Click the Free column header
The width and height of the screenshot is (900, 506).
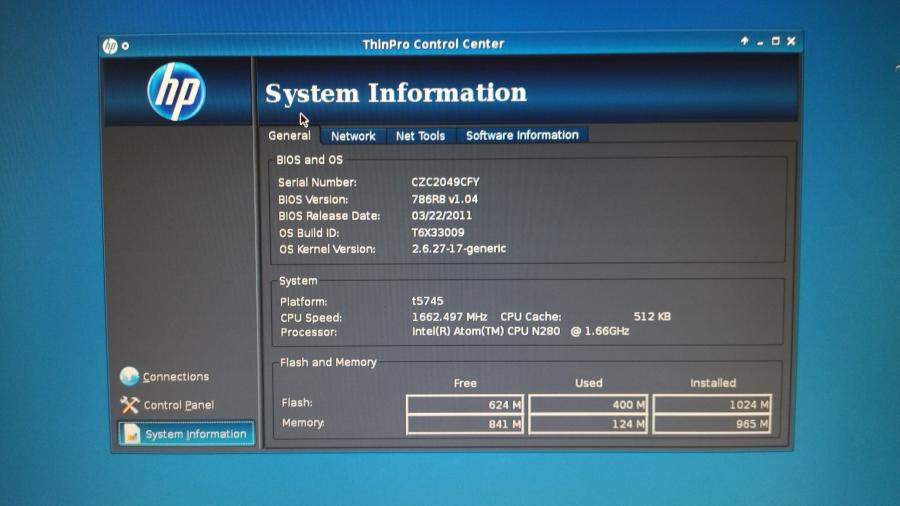(x=465, y=383)
